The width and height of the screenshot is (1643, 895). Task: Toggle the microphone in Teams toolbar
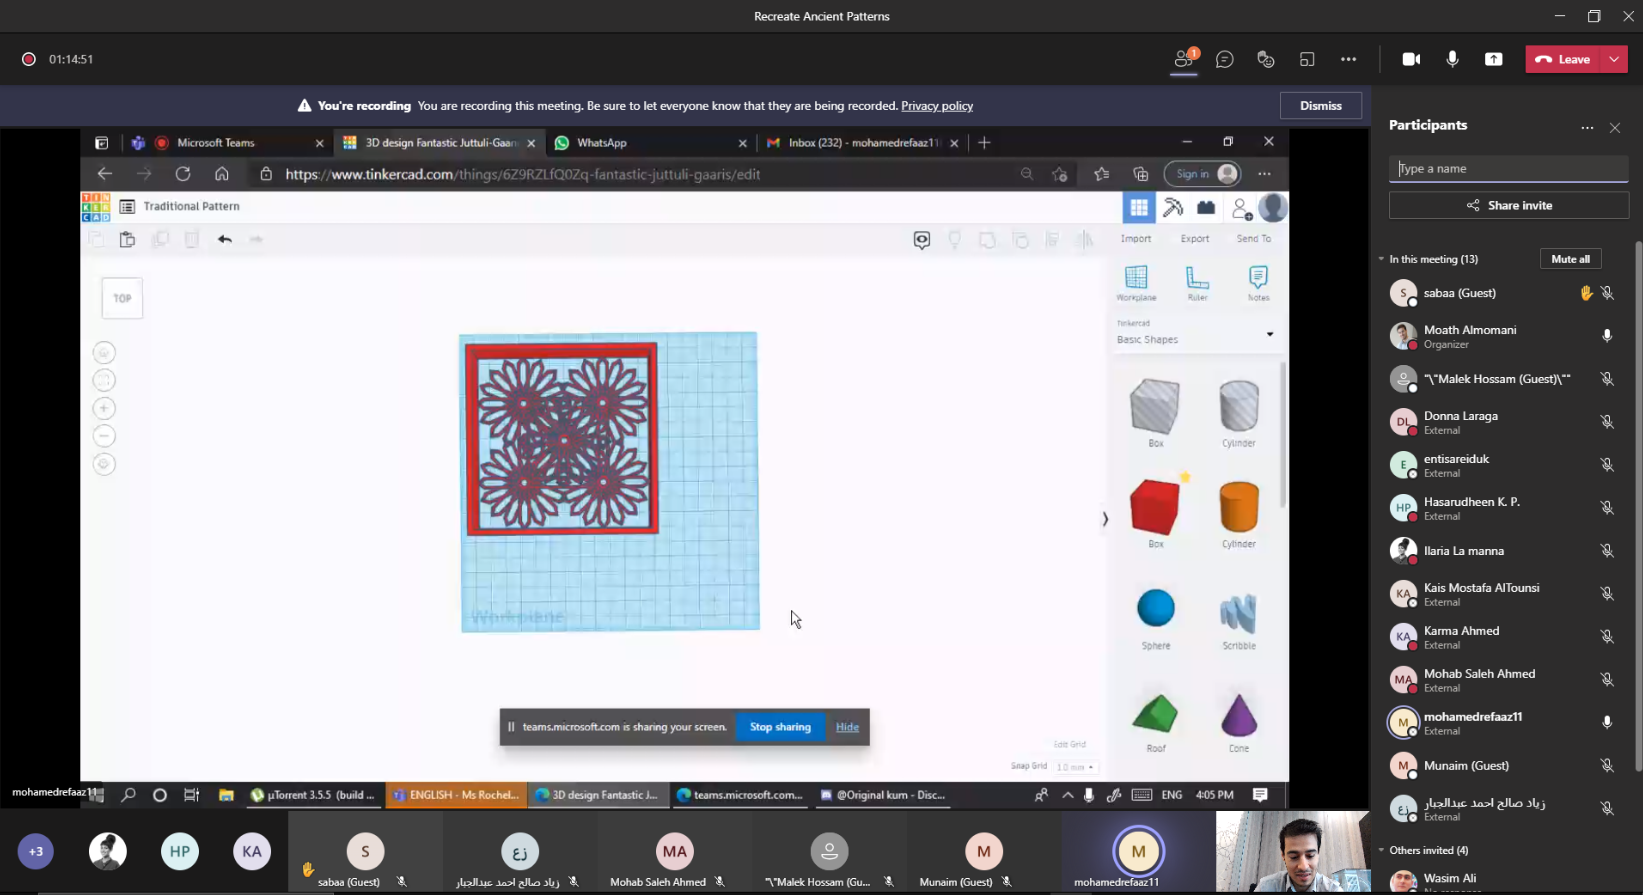(1452, 59)
